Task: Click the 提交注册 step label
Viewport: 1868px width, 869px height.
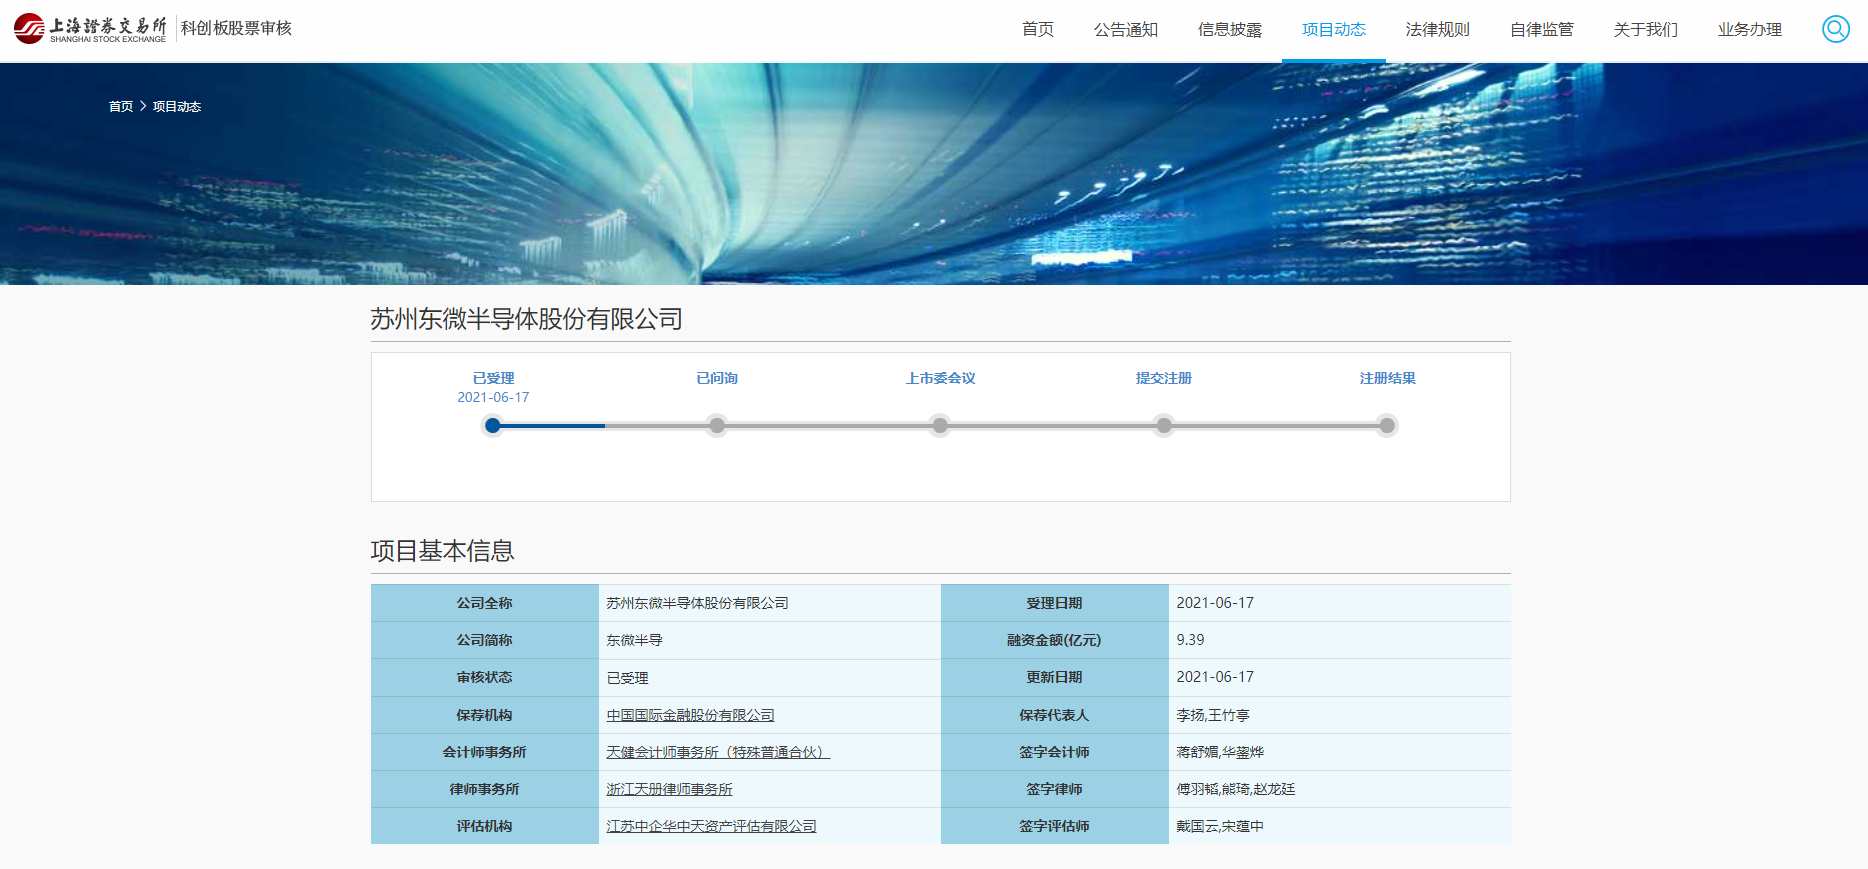Action: pos(1164,378)
